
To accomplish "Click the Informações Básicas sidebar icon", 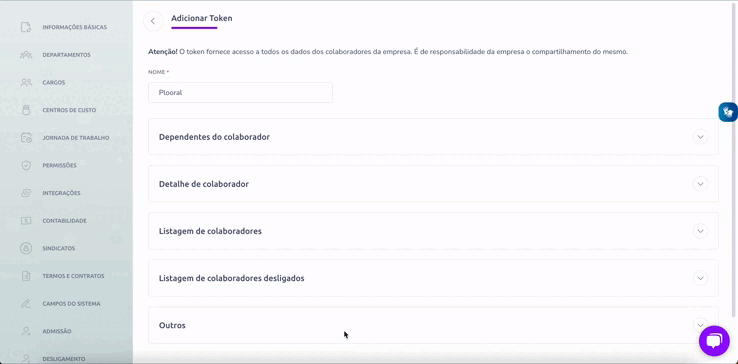I will [26, 27].
